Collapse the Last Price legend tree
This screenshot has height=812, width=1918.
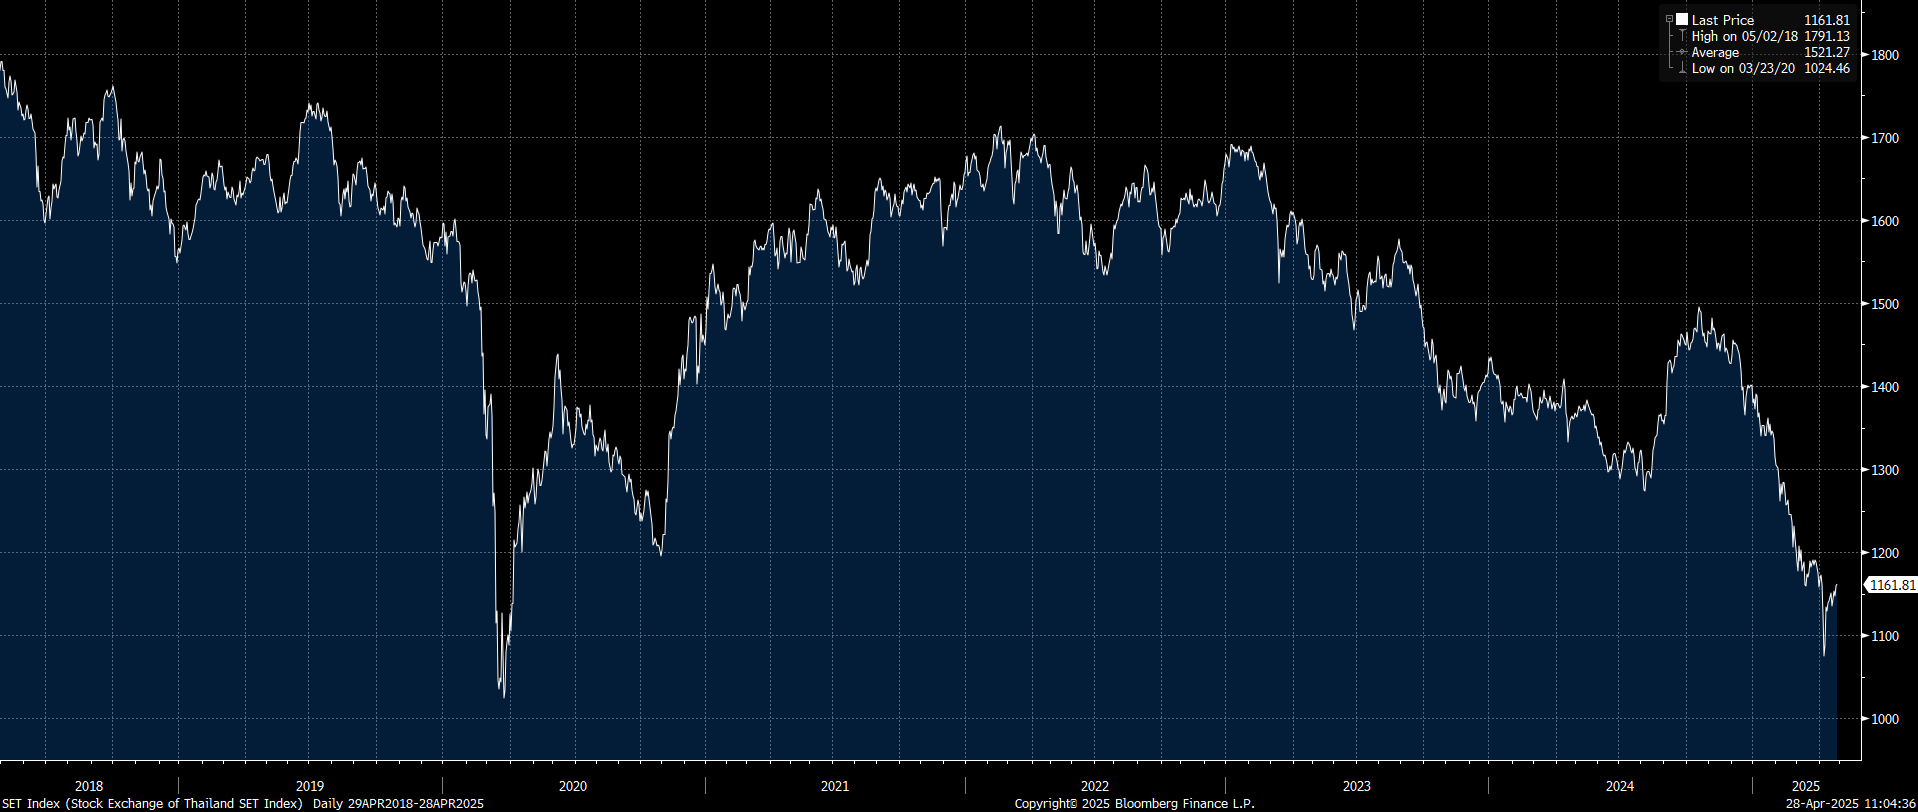[x=1669, y=20]
